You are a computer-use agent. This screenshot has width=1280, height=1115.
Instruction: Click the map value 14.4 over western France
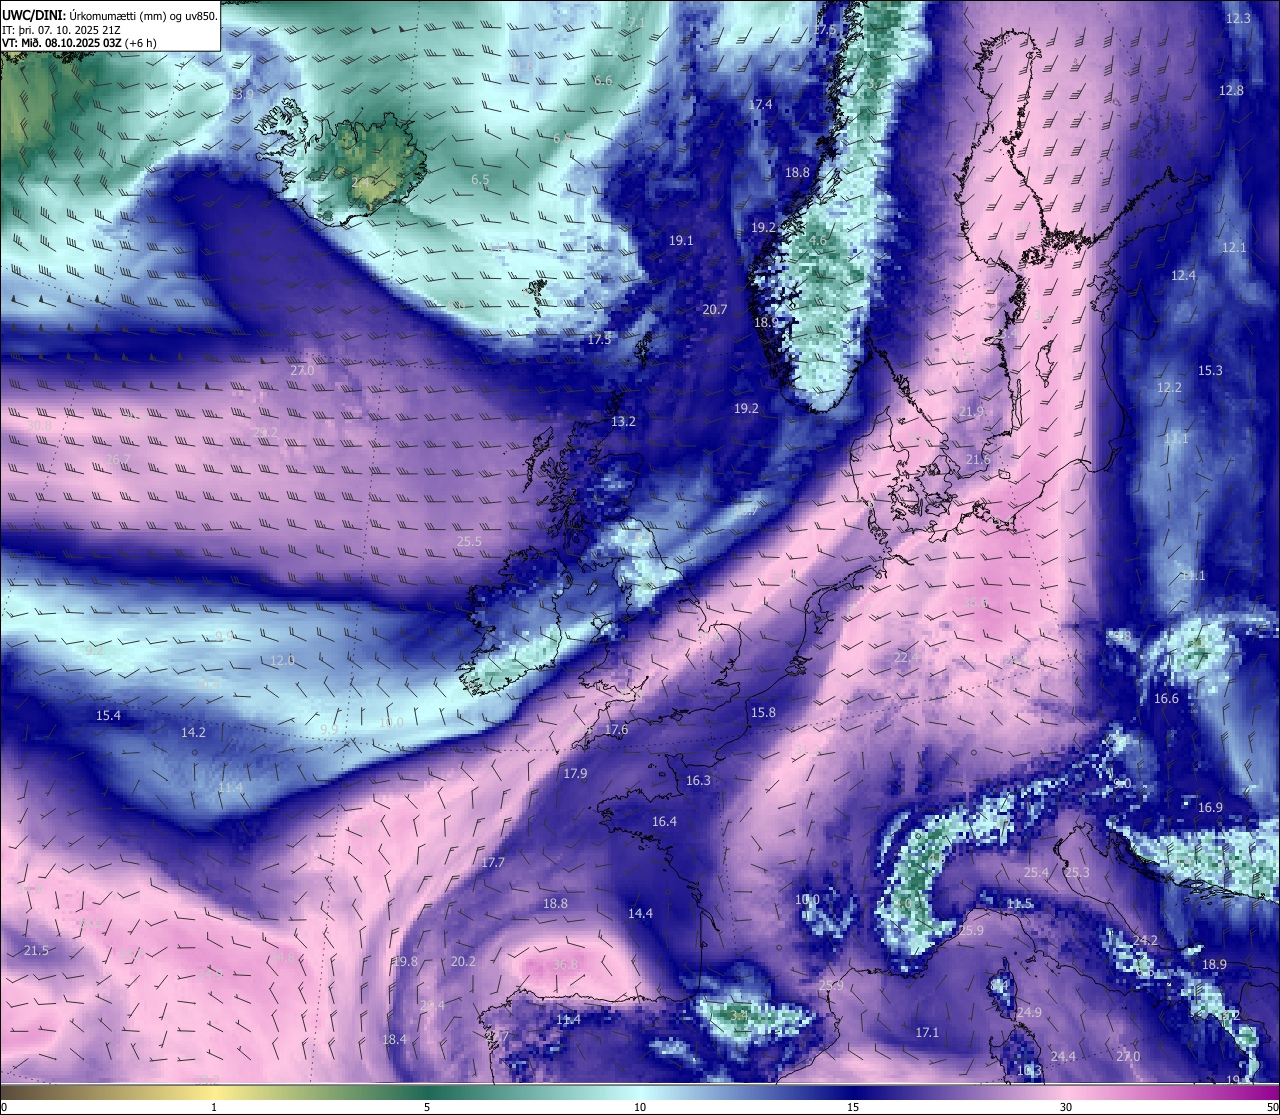tap(640, 914)
